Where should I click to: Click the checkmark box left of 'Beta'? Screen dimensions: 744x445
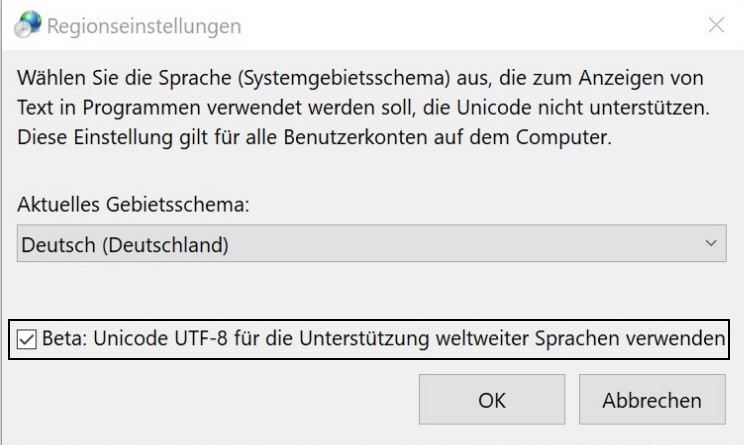[x=28, y=341]
